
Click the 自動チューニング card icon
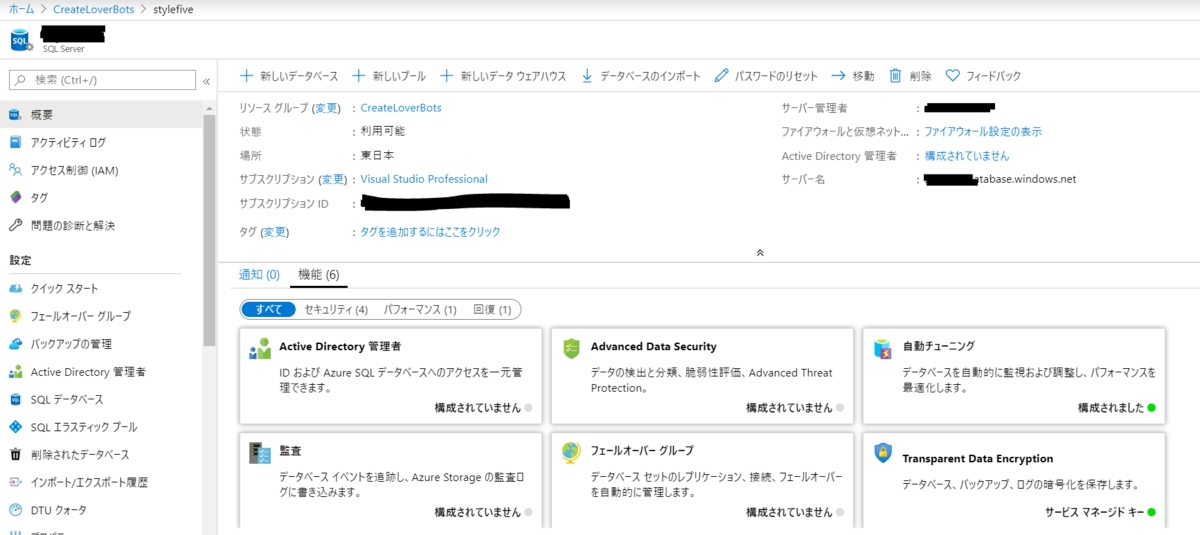click(883, 348)
